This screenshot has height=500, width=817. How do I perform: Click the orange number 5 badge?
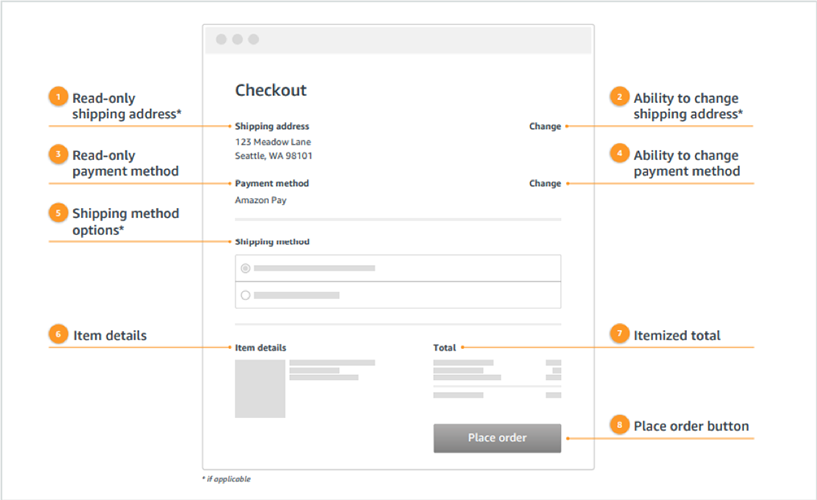58,213
